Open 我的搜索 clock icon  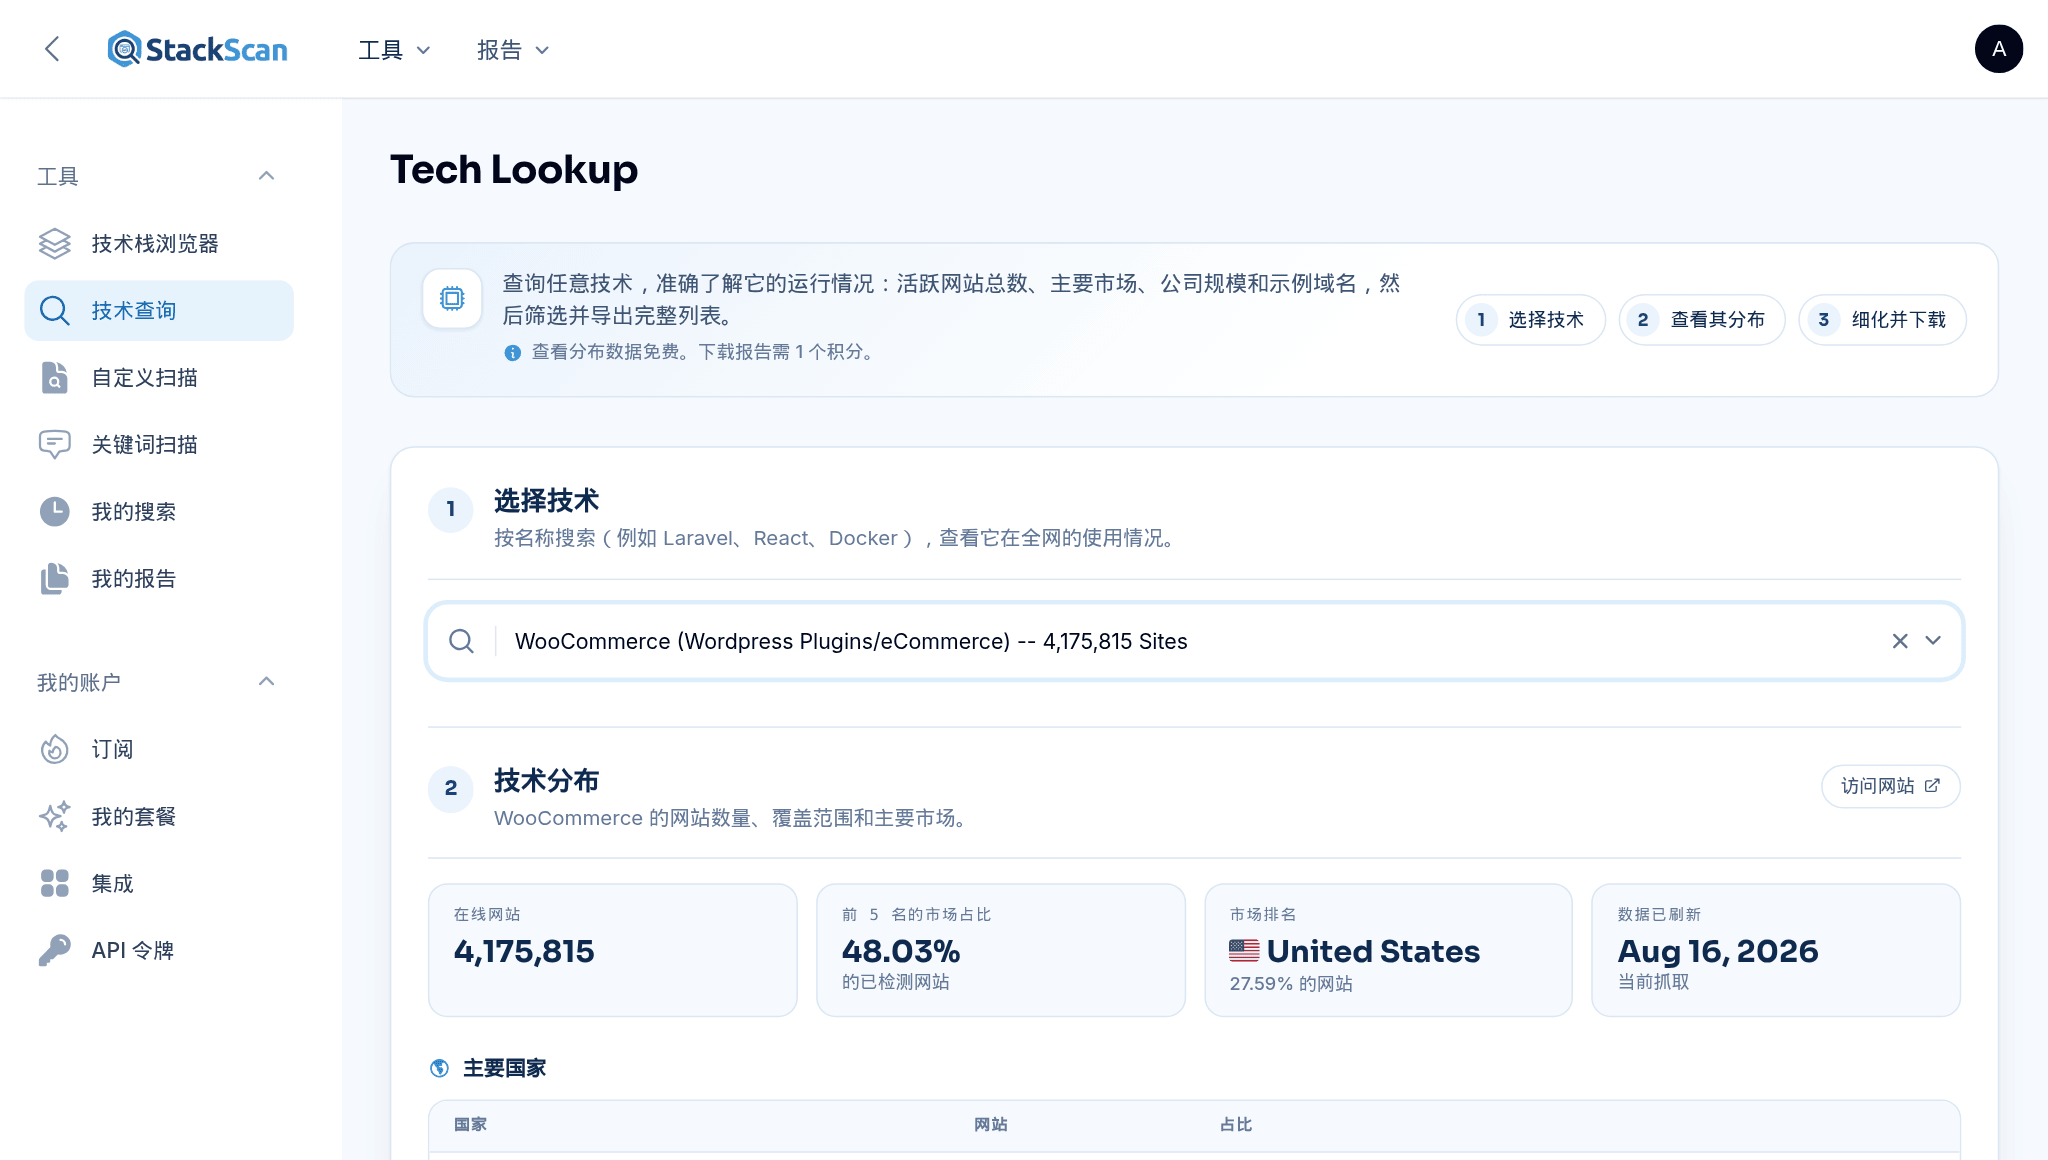[x=54, y=511]
